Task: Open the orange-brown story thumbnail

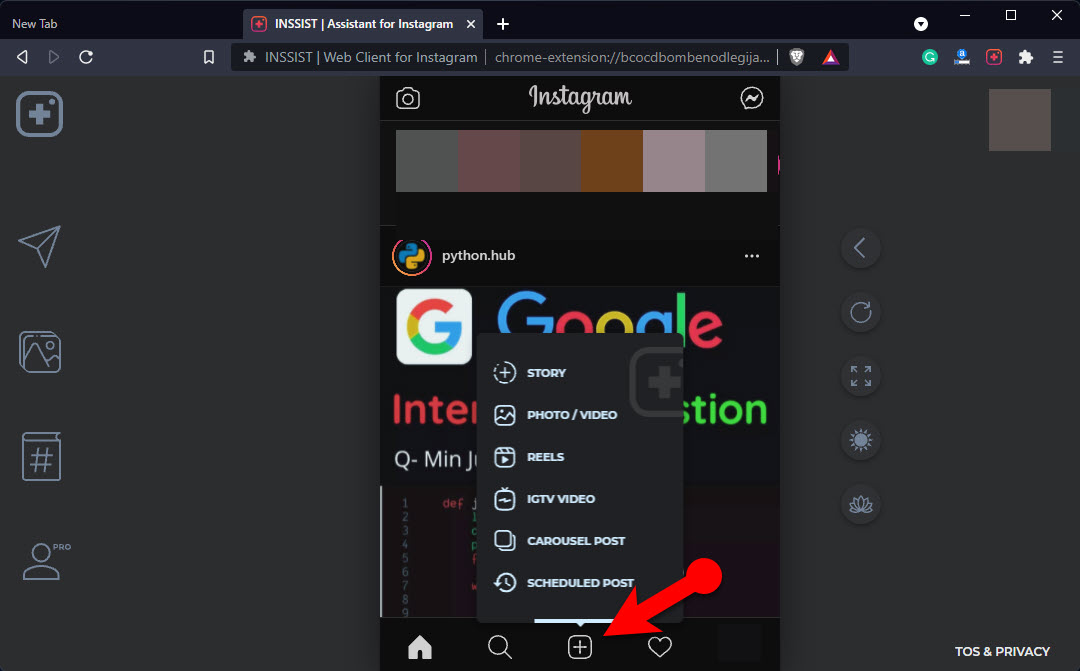Action: (x=612, y=161)
